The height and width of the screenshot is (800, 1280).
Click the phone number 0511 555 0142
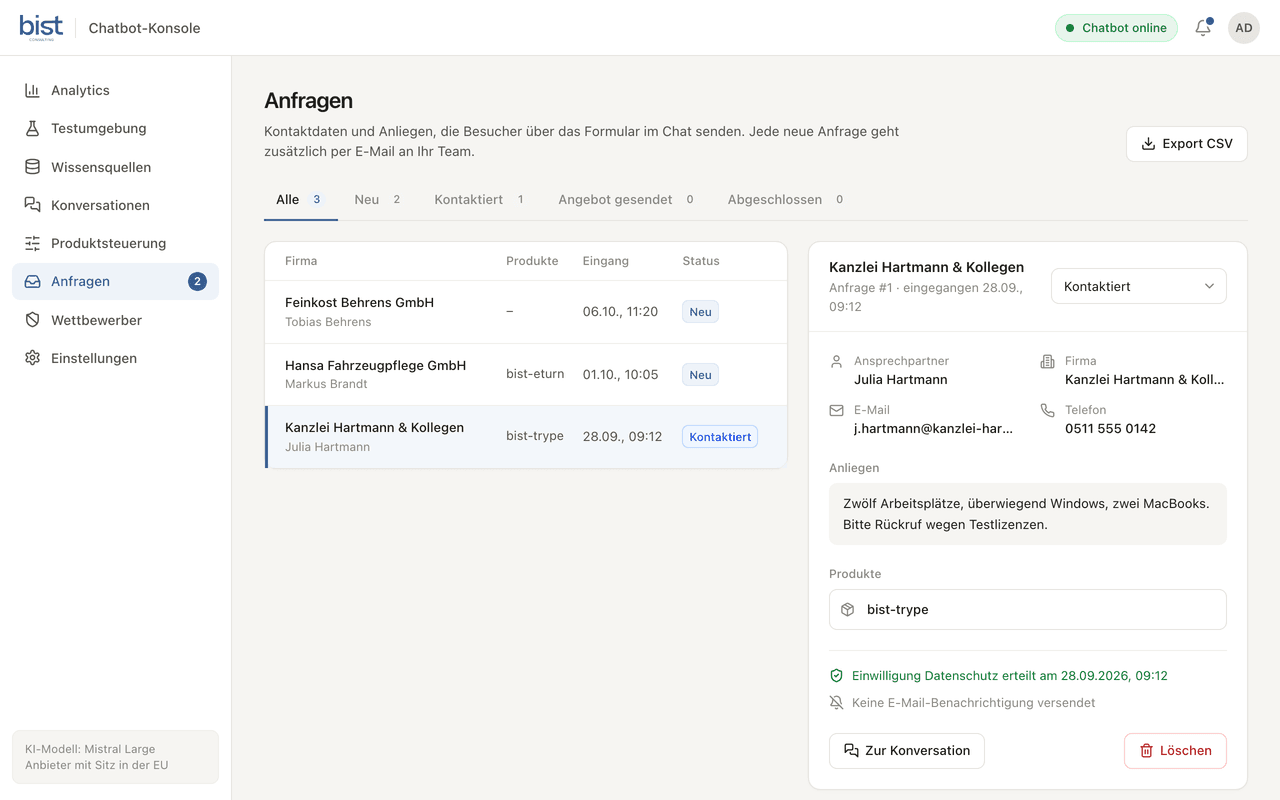point(1110,429)
